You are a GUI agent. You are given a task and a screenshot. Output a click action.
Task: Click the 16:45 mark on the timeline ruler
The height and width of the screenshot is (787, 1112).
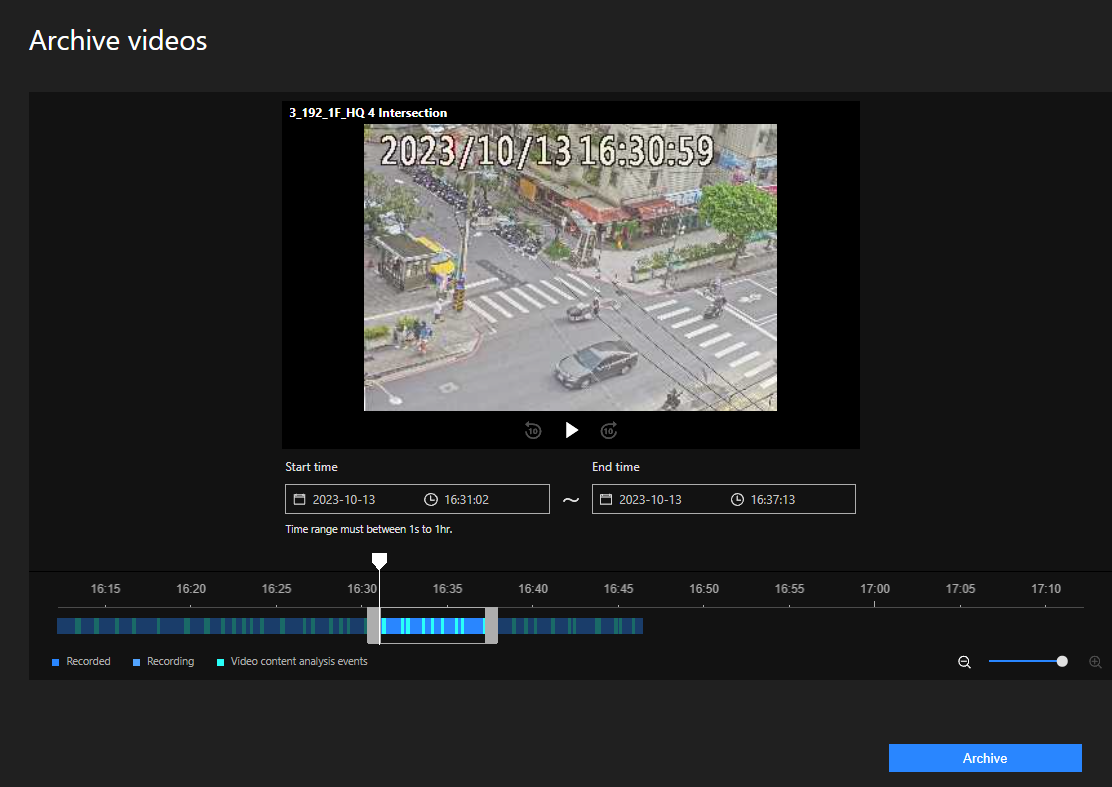click(619, 589)
